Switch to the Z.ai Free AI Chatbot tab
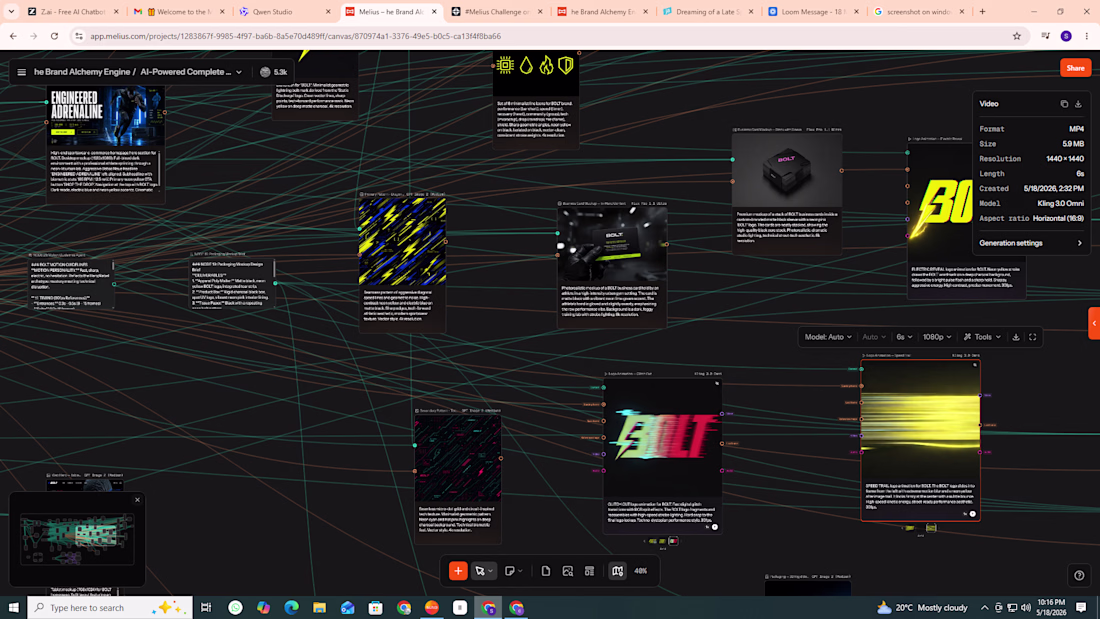Screen dimensions: 1100x619 tap(74, 12)
